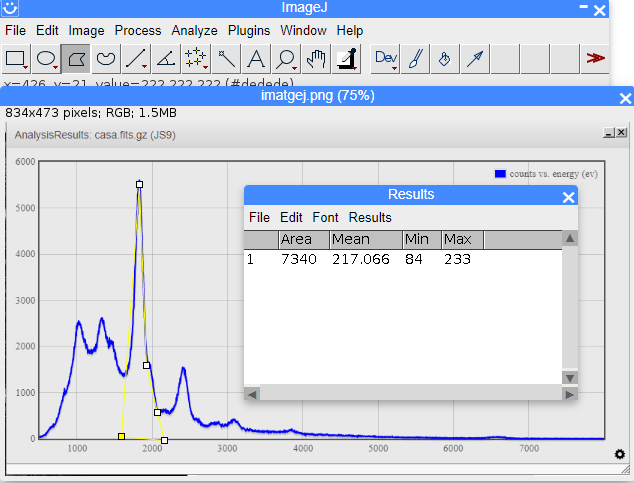Select the Hand scrolling tool
Screen dimensions: 634x483
(x=317, y=59)
